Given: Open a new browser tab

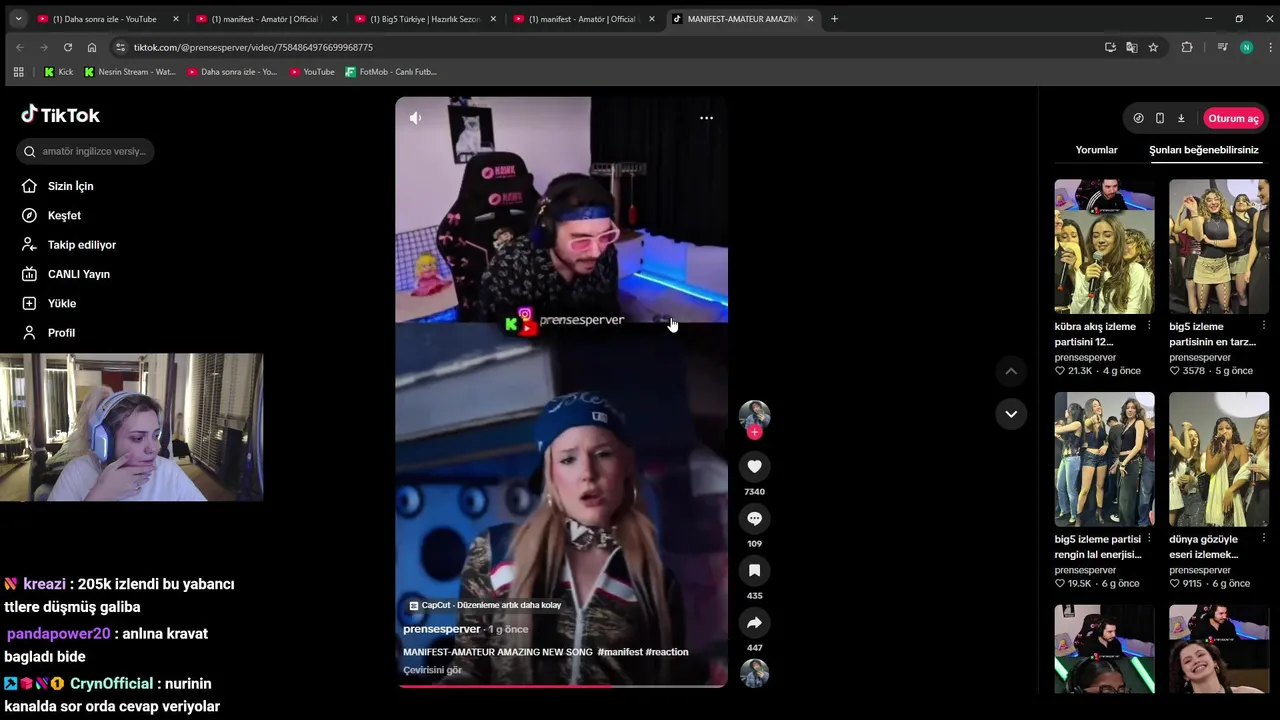Looking at the screenshot, I should (834, 18).
